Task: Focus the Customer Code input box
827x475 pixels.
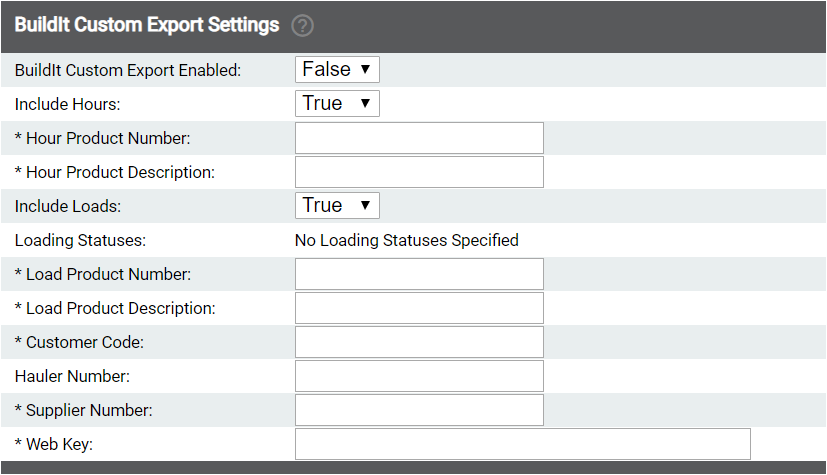Action: 419,342
